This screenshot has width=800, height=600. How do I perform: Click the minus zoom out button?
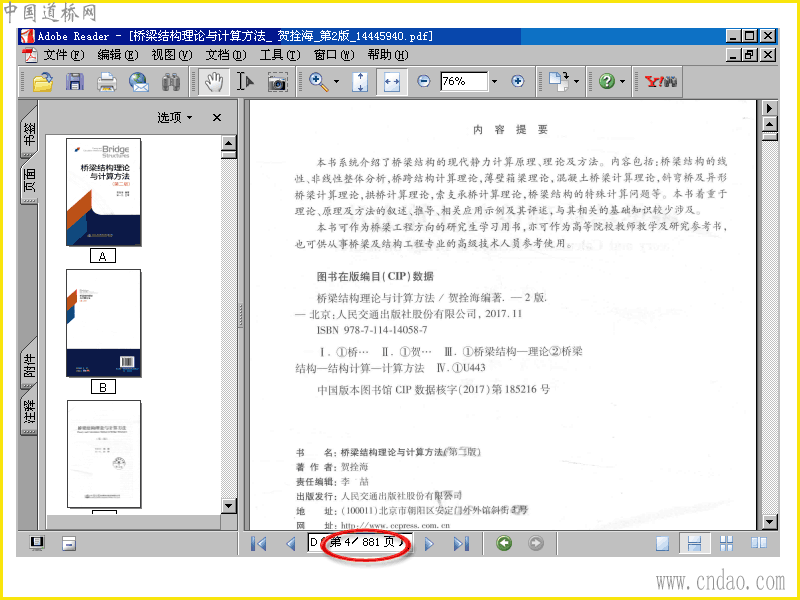pos(423,81)
